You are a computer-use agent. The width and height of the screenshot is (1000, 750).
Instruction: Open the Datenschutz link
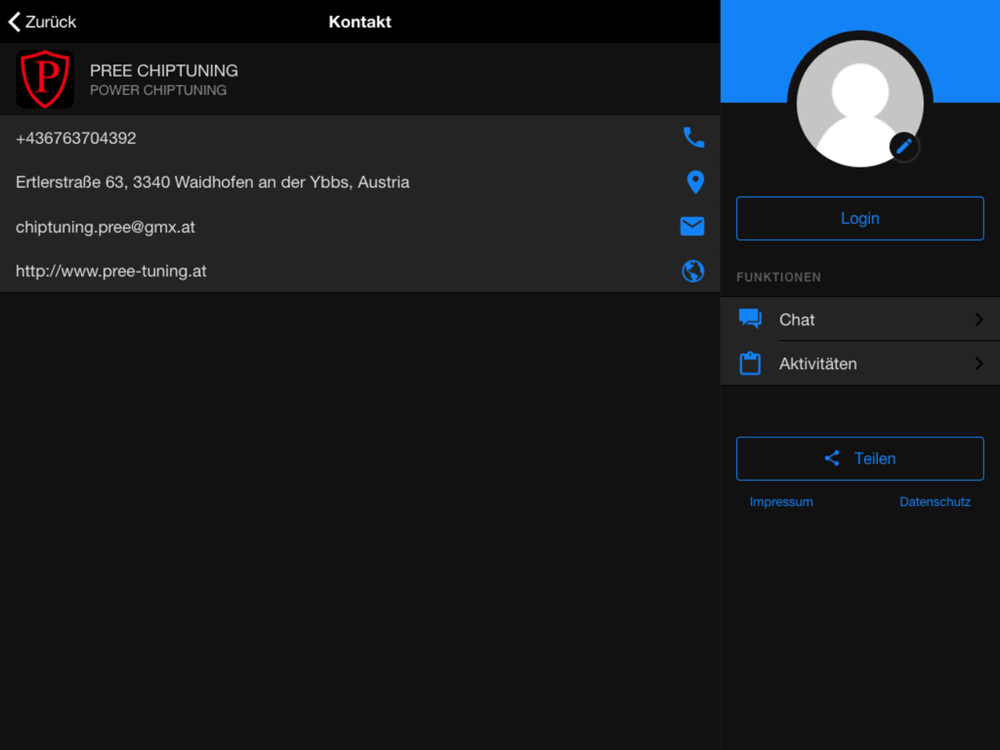(935, 502)
